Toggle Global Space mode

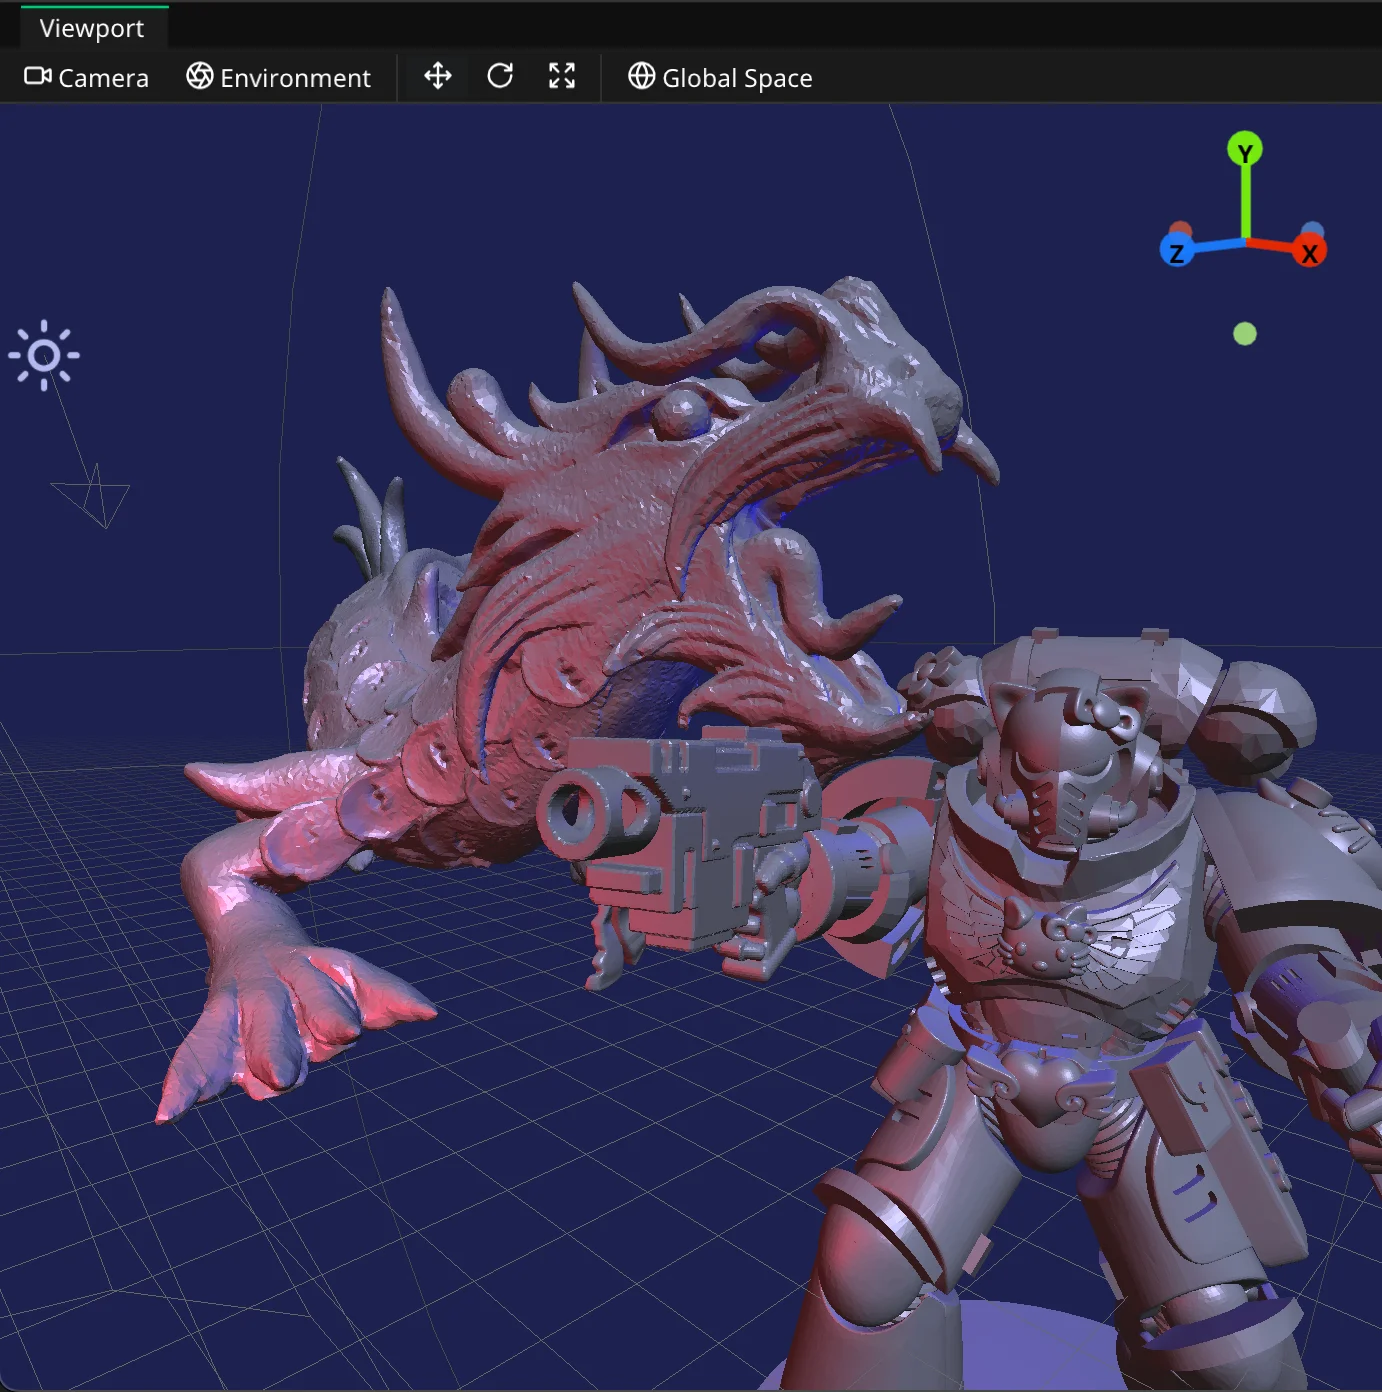coord(720,78)
